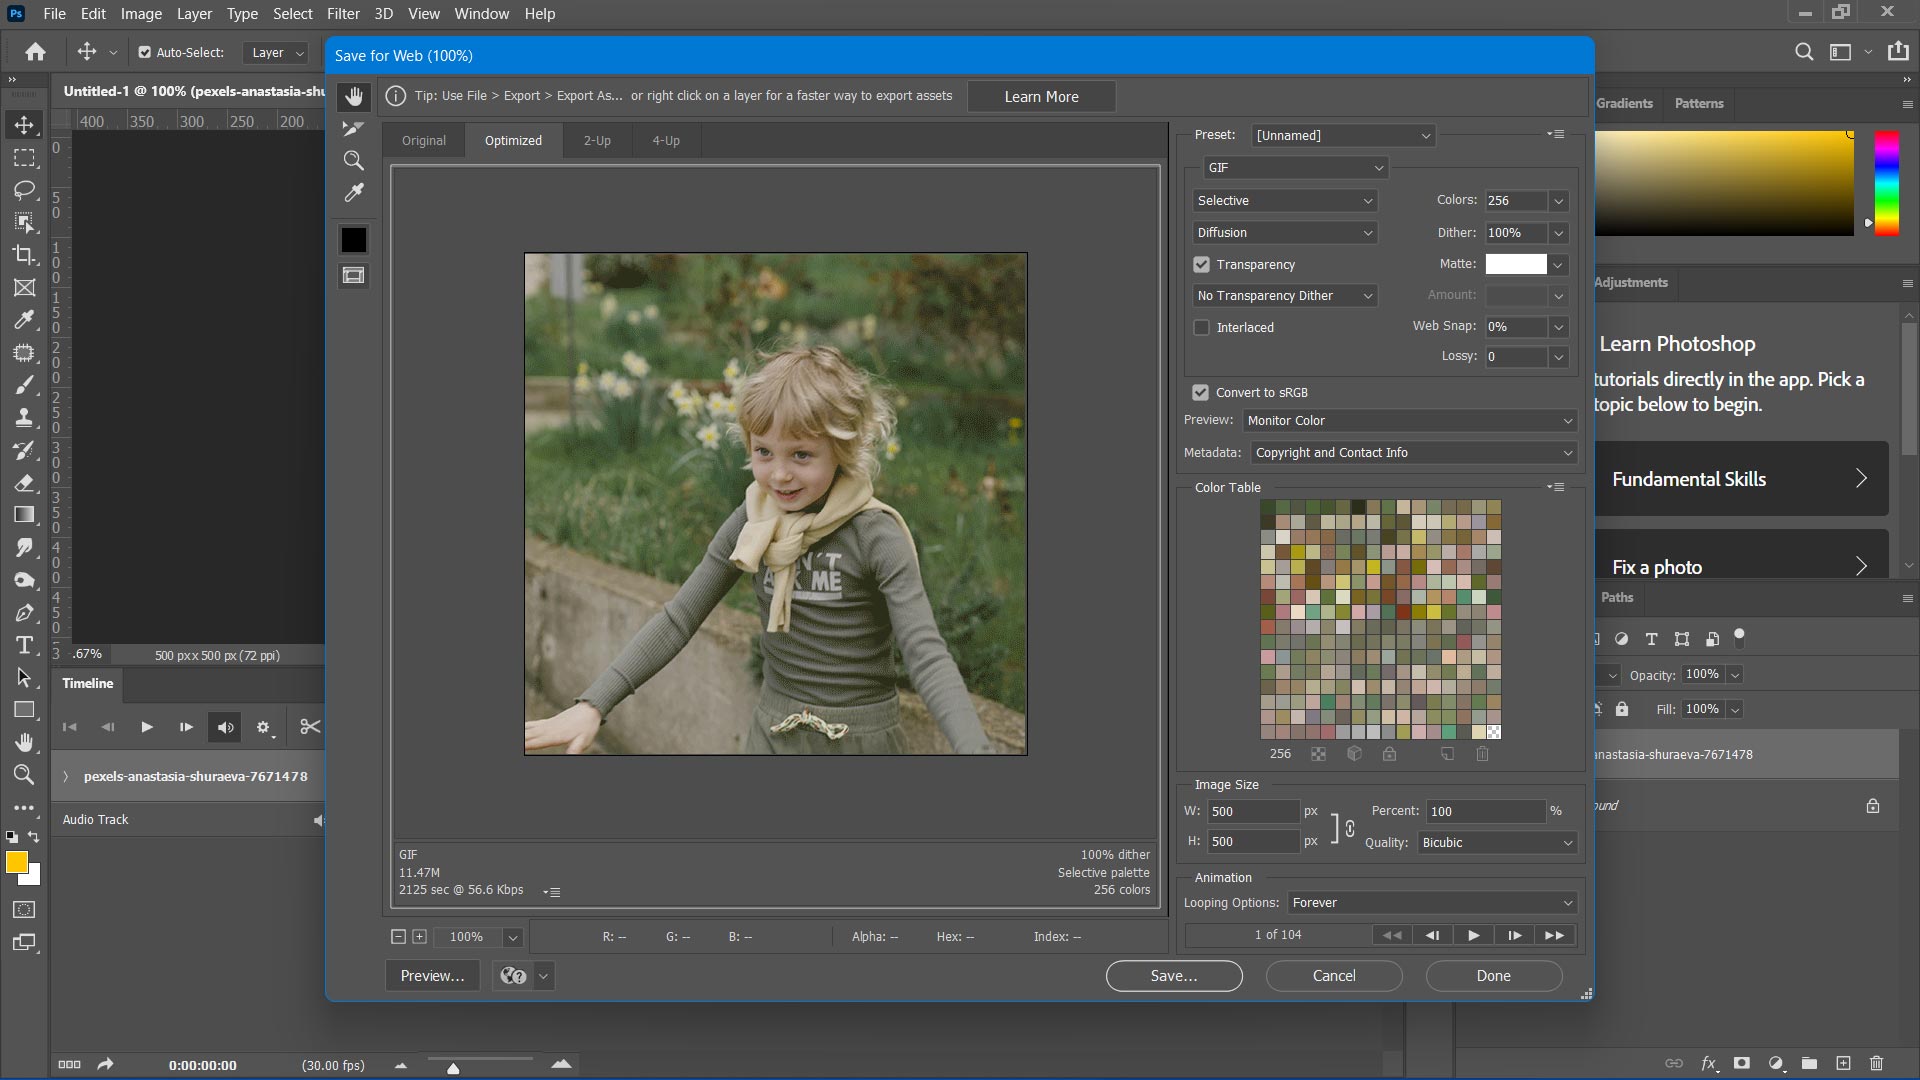
Task: Open the Filter menu
Action: pyautogui.click(x=343, y=14)
